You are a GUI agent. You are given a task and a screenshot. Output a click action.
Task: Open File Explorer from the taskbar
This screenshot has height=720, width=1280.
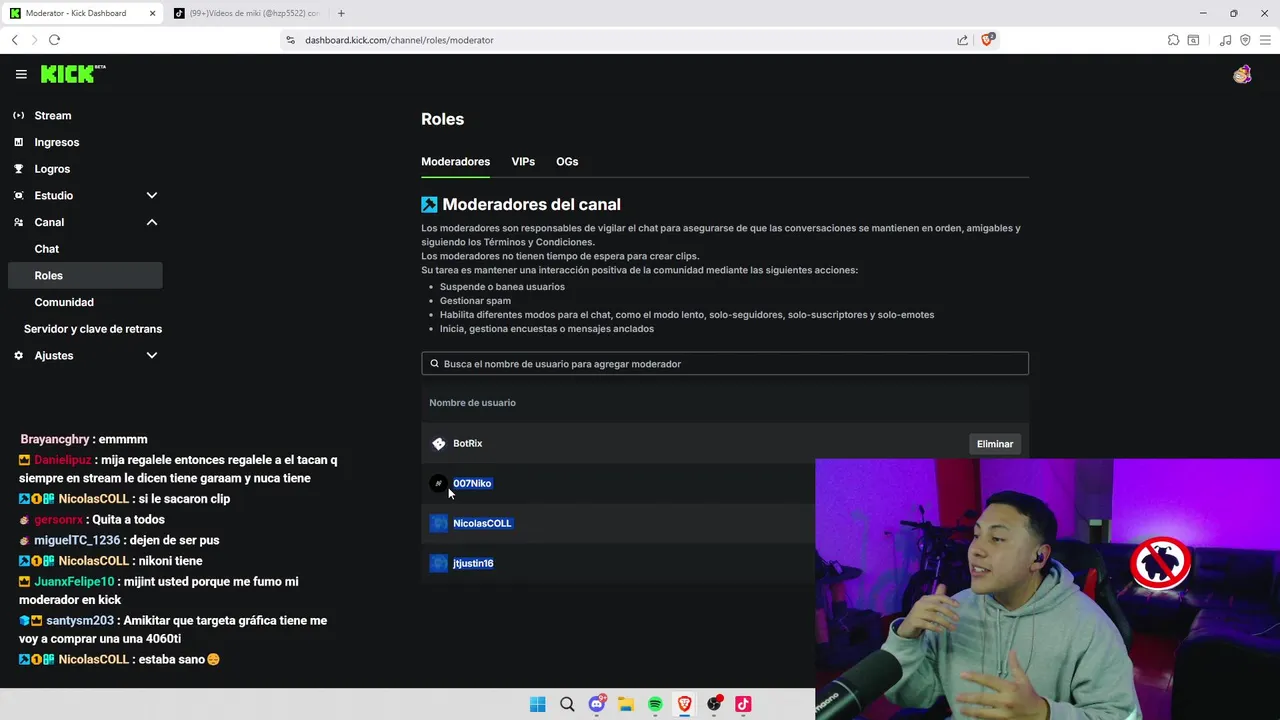[626, 704]
